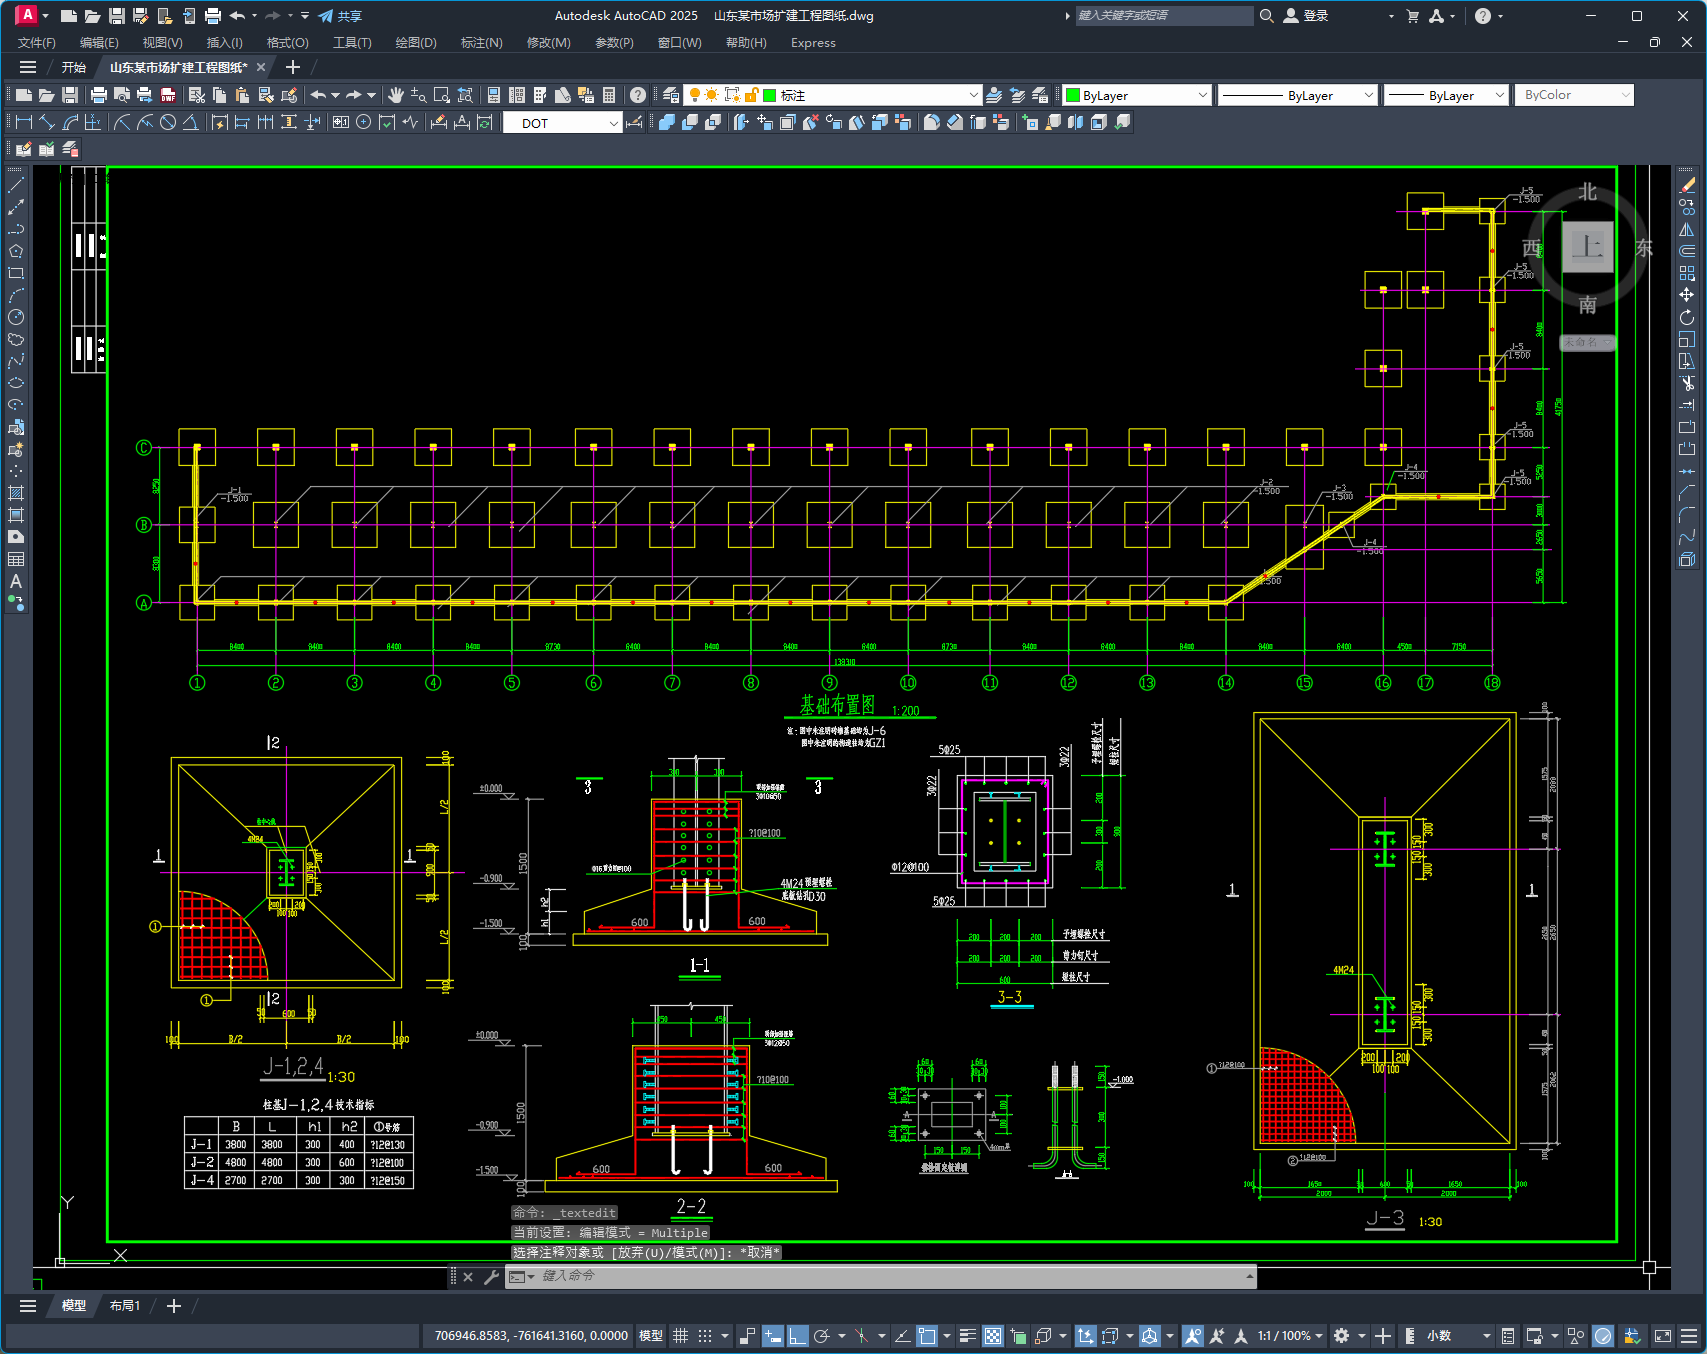Toggle drawing grid display in status bar

click(681, 1335)
